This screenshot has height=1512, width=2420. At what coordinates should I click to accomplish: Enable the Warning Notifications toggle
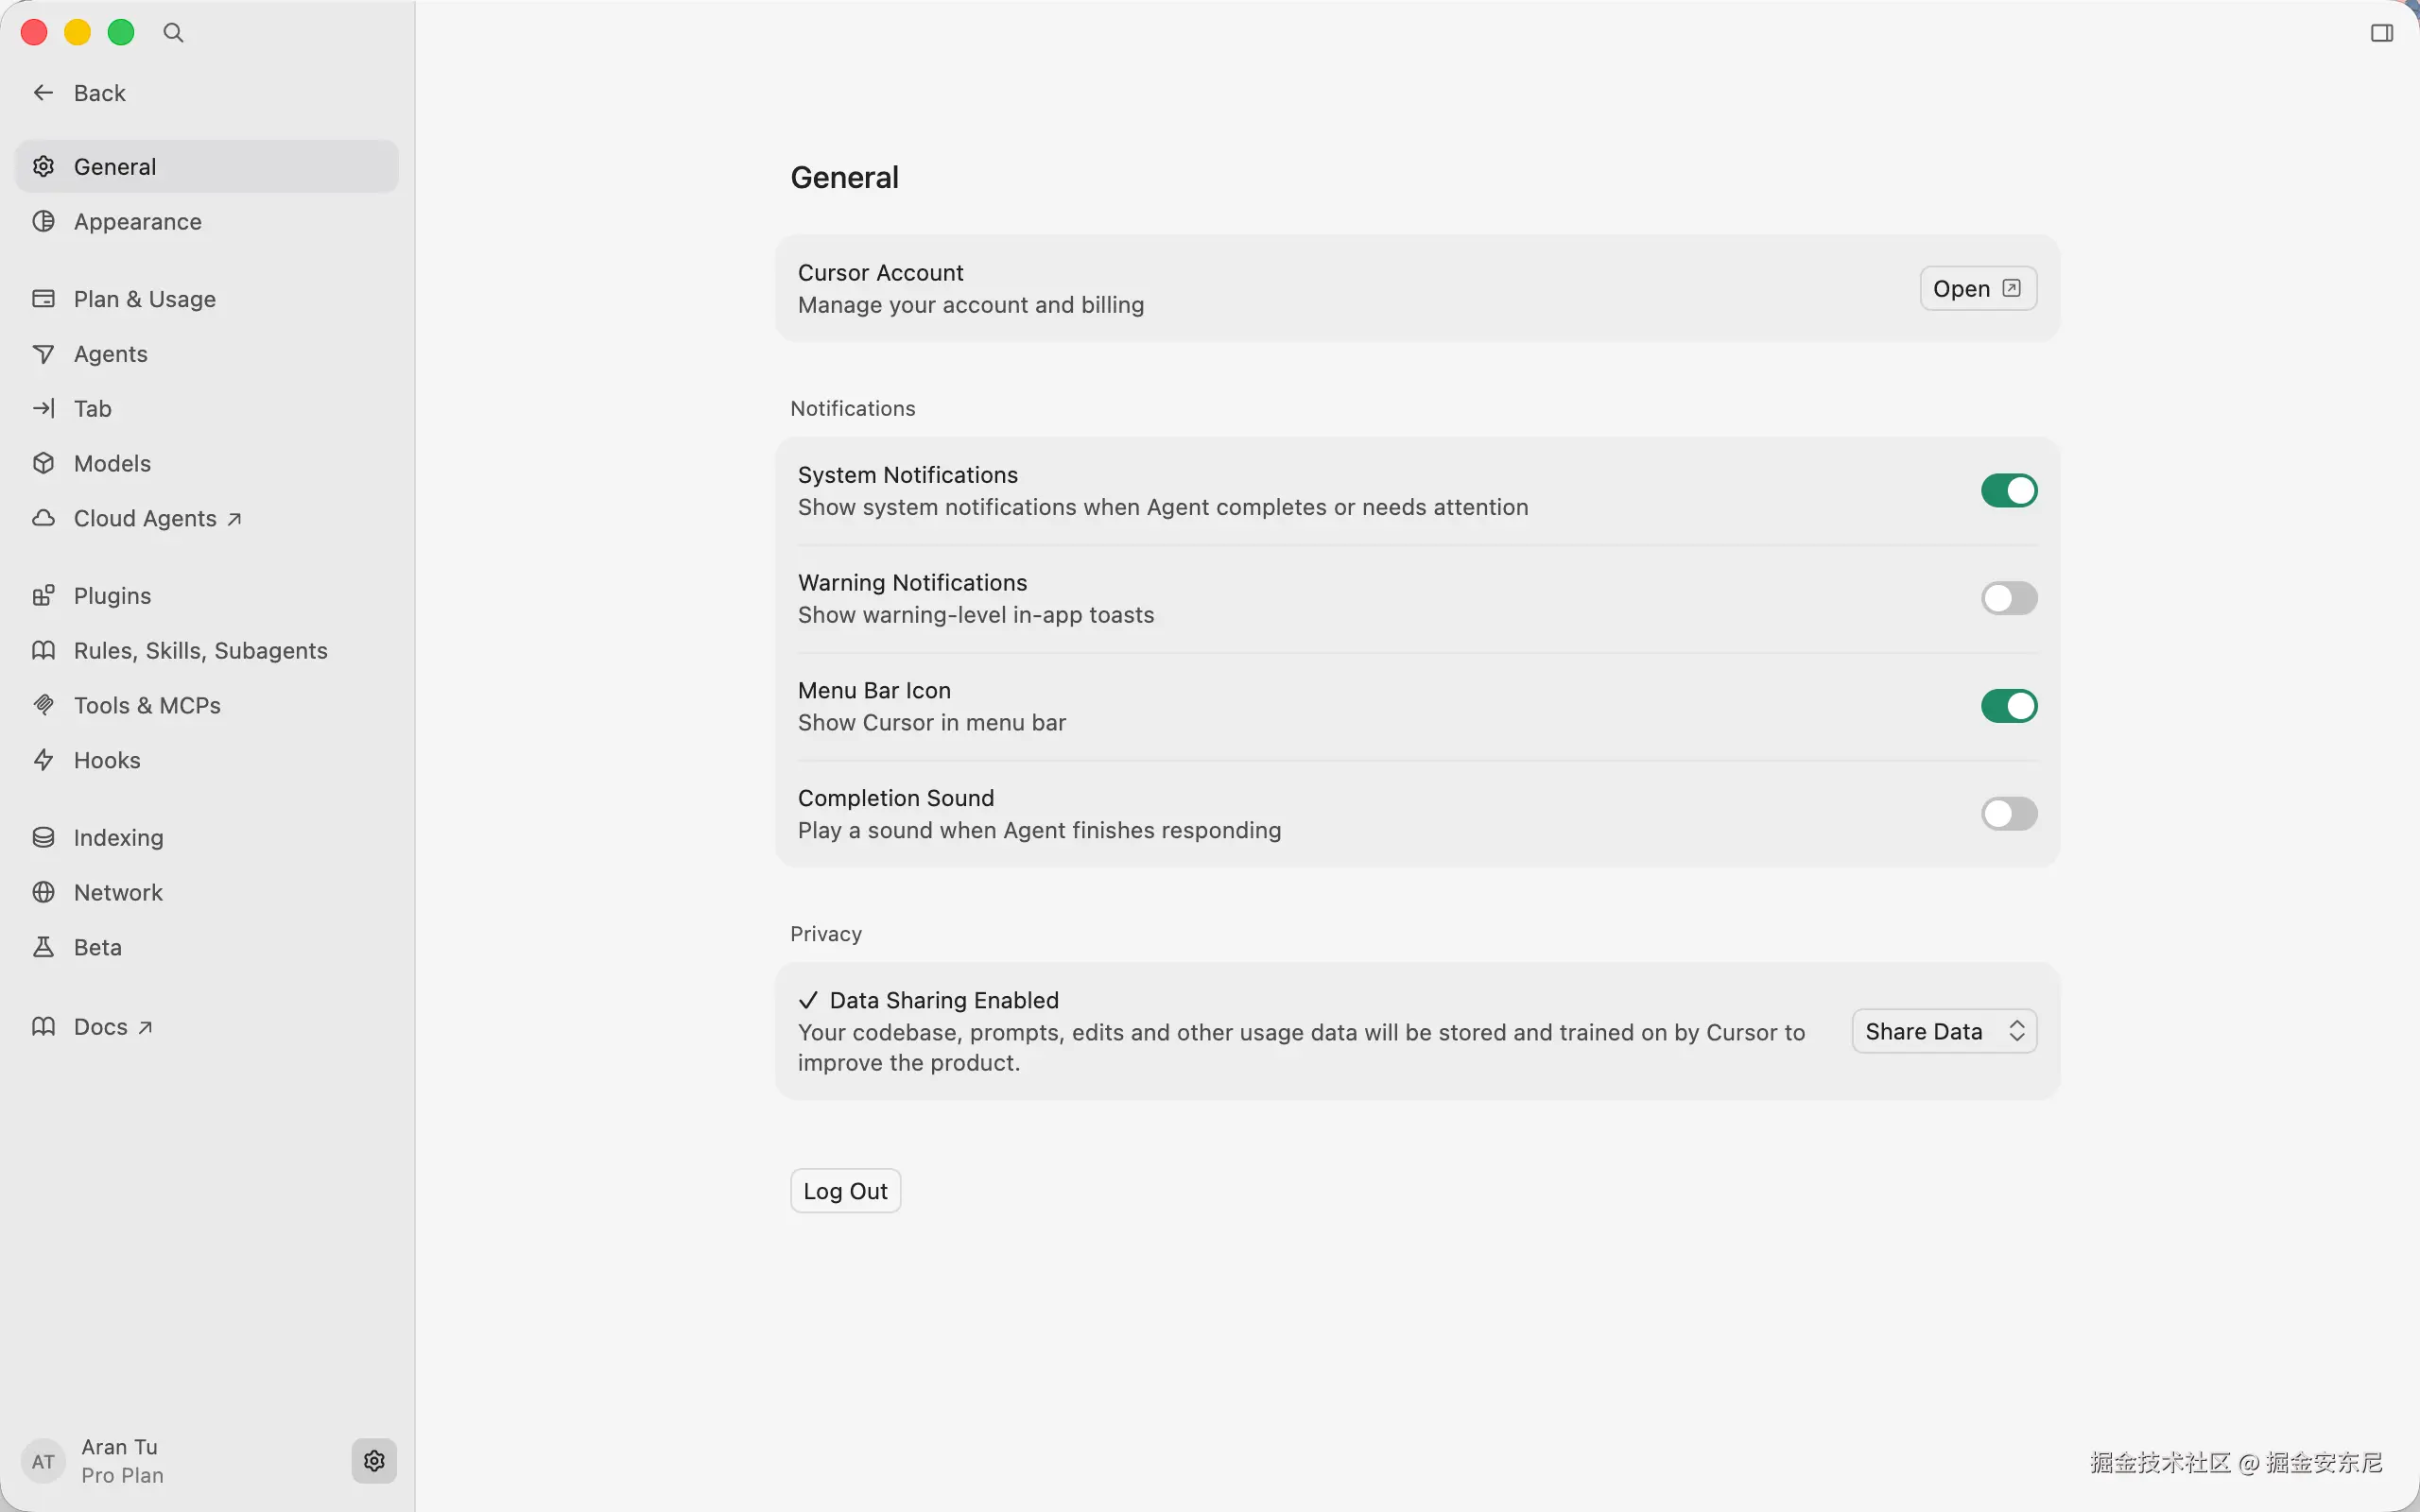(2008, 599)
